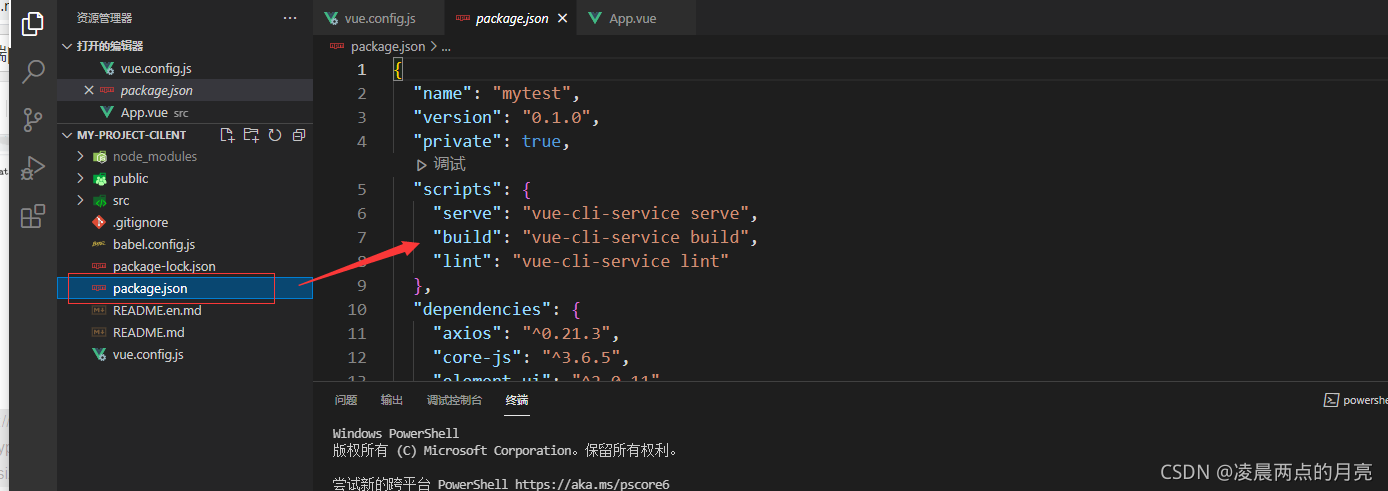The height and width of the screenshot is (491, 1388).
Task: Close the package.json editor tab
Action: coord(562,18)
